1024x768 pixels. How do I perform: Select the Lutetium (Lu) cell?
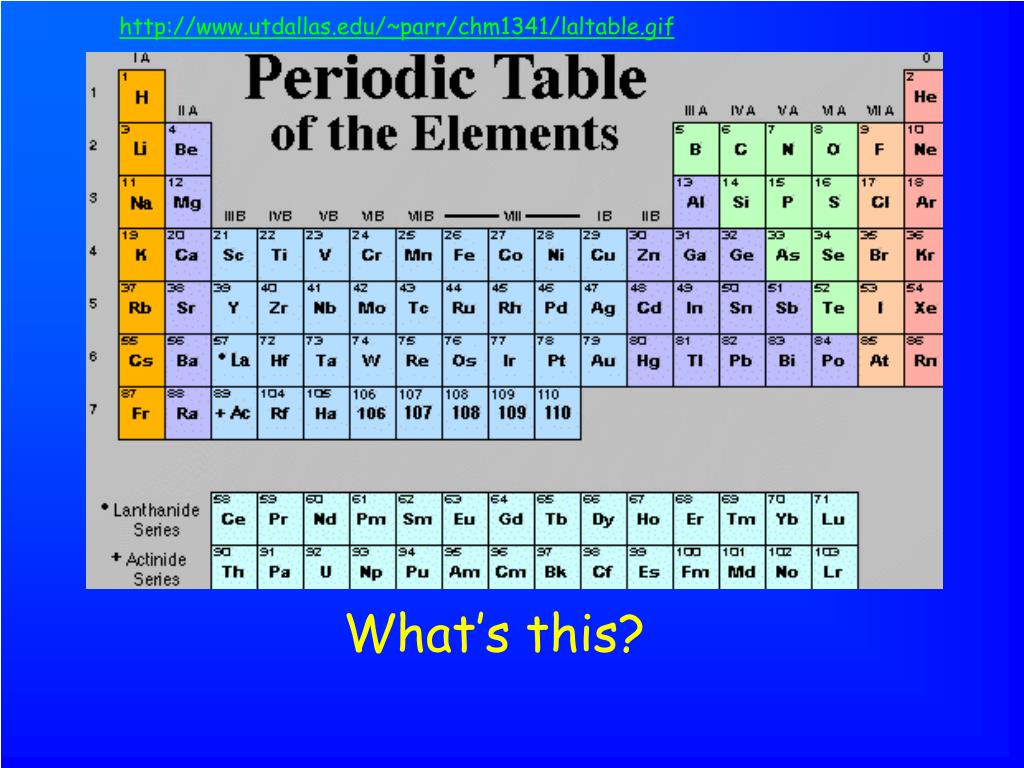pos(835,519)
